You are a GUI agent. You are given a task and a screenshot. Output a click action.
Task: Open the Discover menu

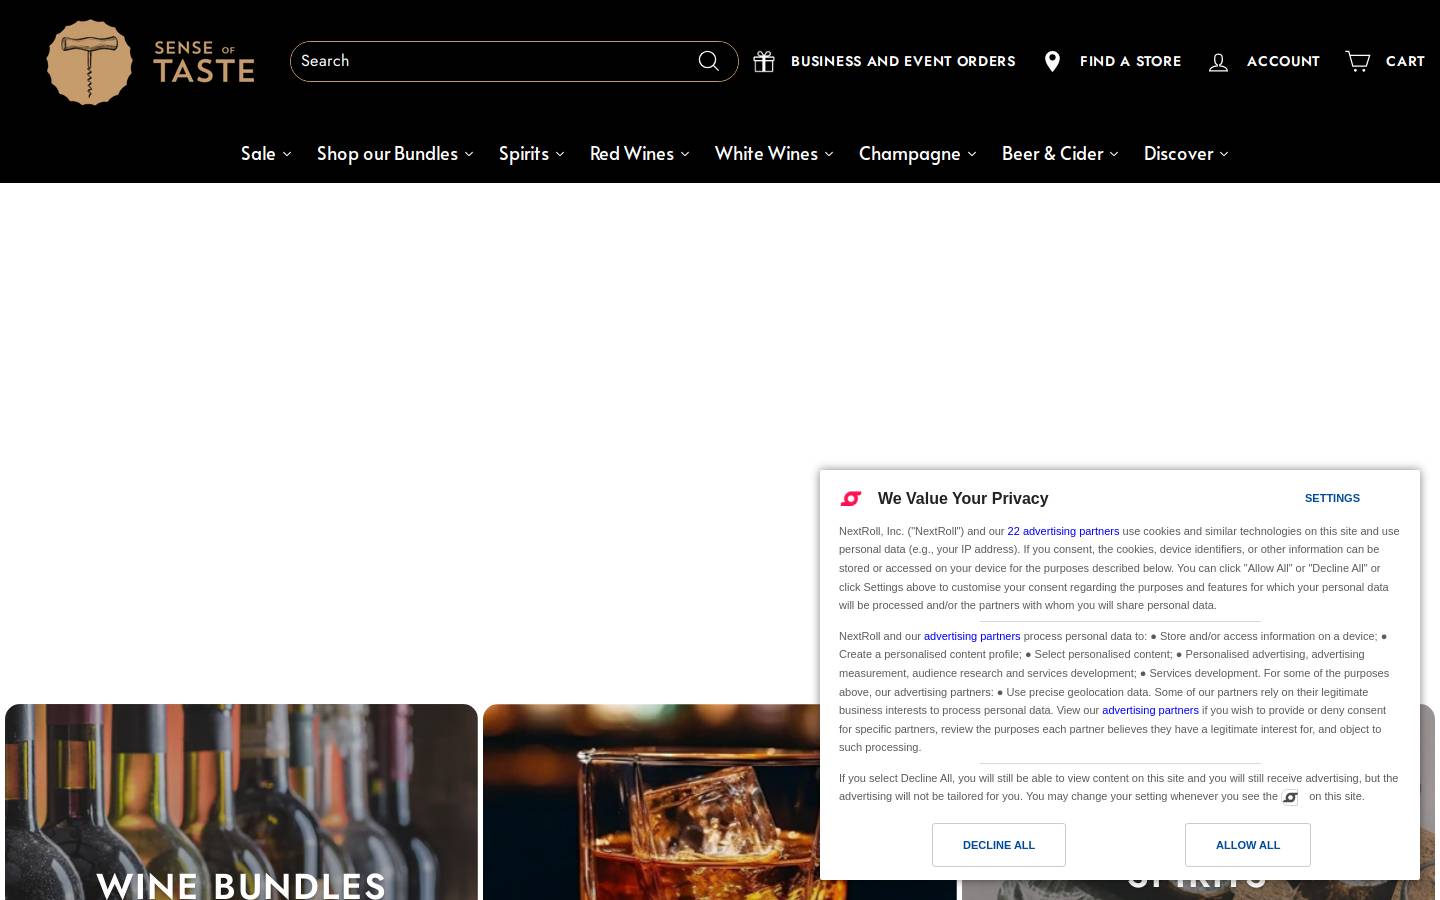click(1178, 153)
